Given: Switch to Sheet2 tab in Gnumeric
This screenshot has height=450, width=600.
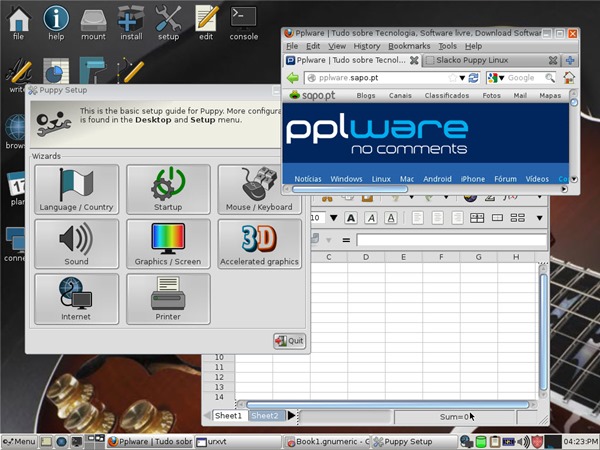Looking at the screenshot, I should (x=265, y=416).
